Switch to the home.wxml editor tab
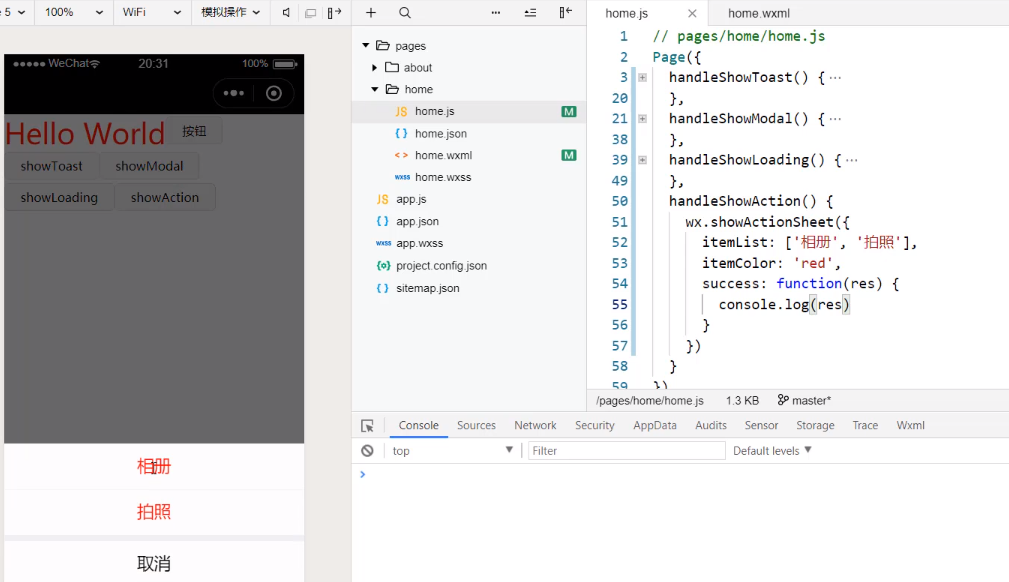The width and height of the screenshot is (1009, 582). [x=759, y=13]
